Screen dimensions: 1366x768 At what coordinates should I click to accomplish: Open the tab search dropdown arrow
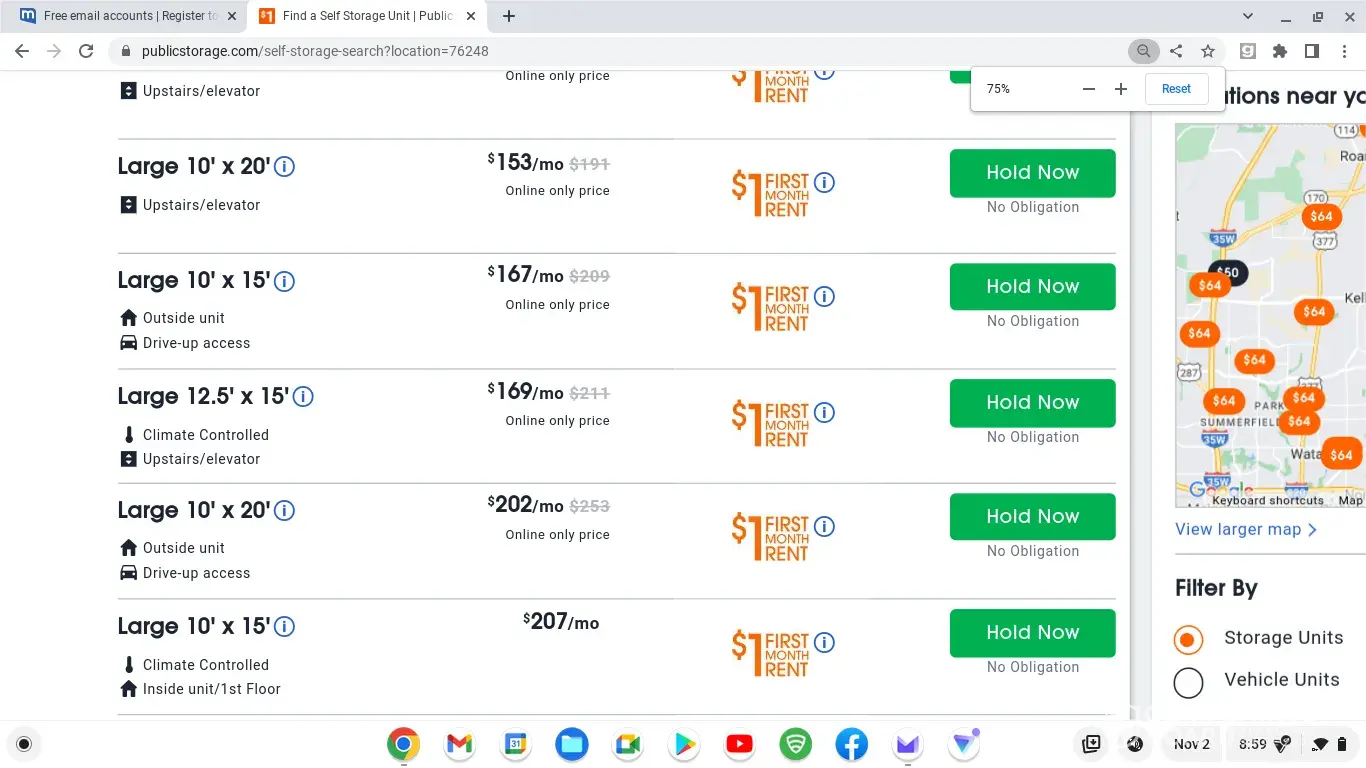coord(1248,16)
